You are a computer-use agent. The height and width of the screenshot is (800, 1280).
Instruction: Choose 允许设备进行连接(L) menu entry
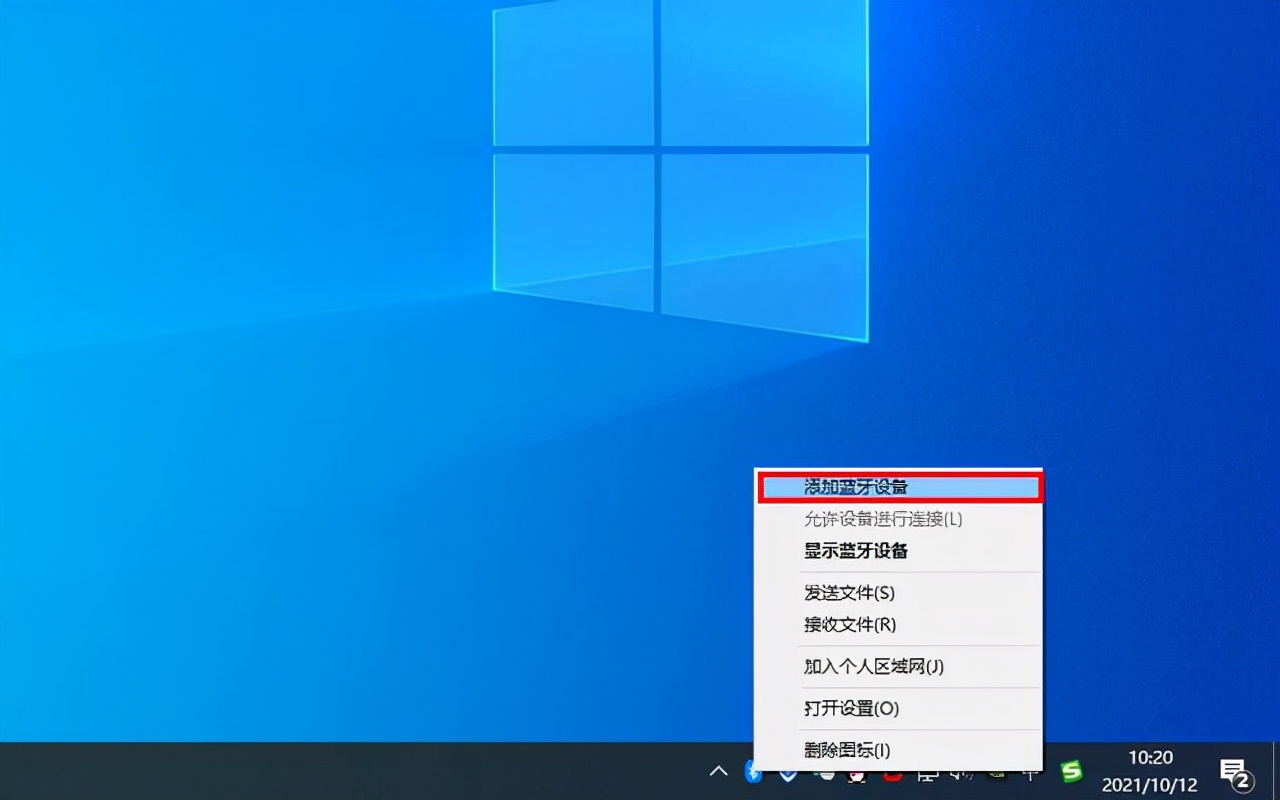tap(899, 519)
